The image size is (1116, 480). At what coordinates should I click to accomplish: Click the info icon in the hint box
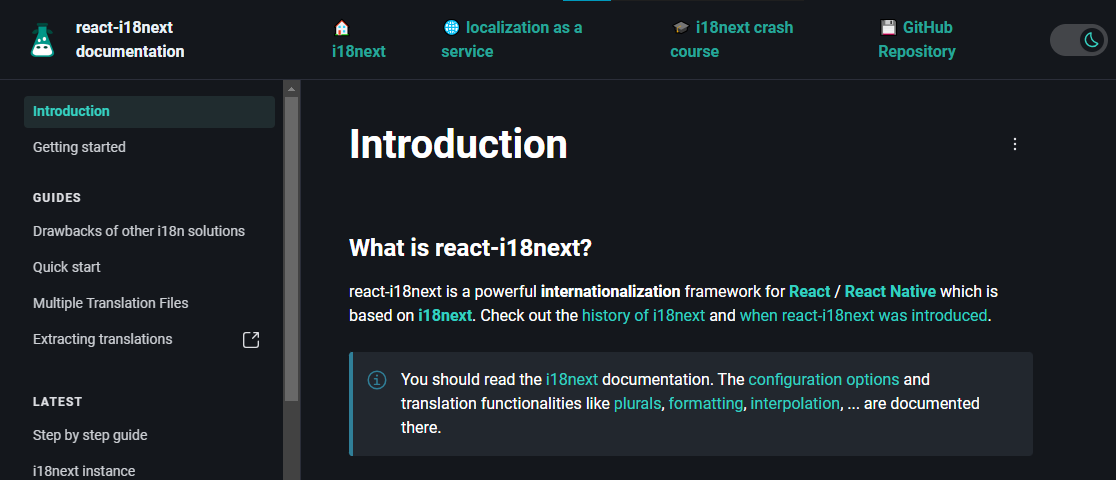[x=377, y=380]
